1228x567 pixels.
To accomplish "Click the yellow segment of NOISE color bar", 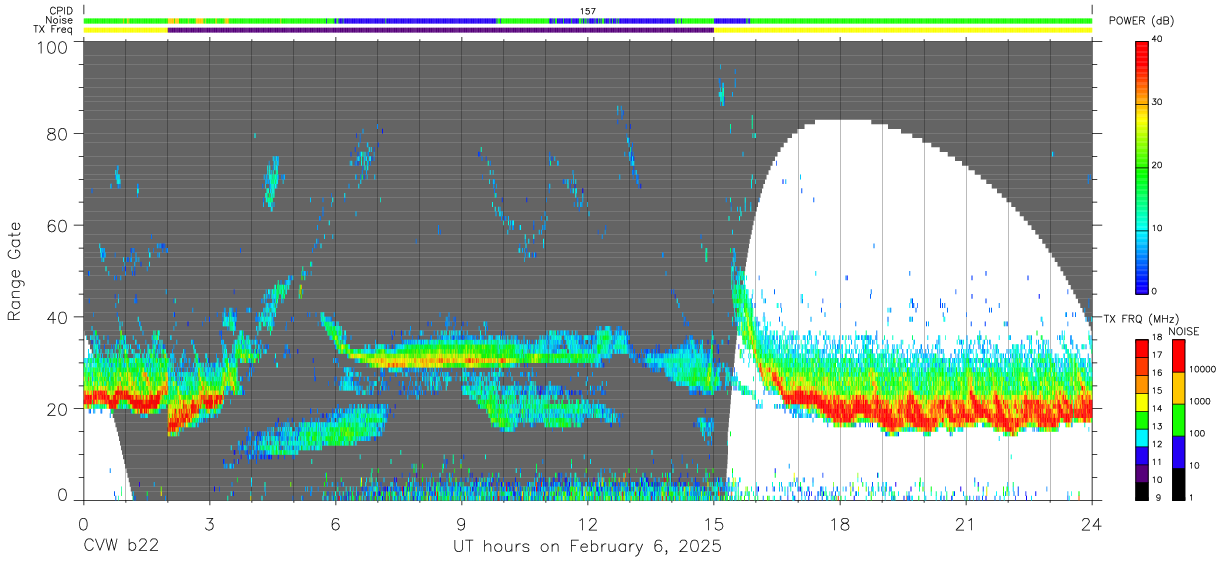I will tap(1178, 386).
